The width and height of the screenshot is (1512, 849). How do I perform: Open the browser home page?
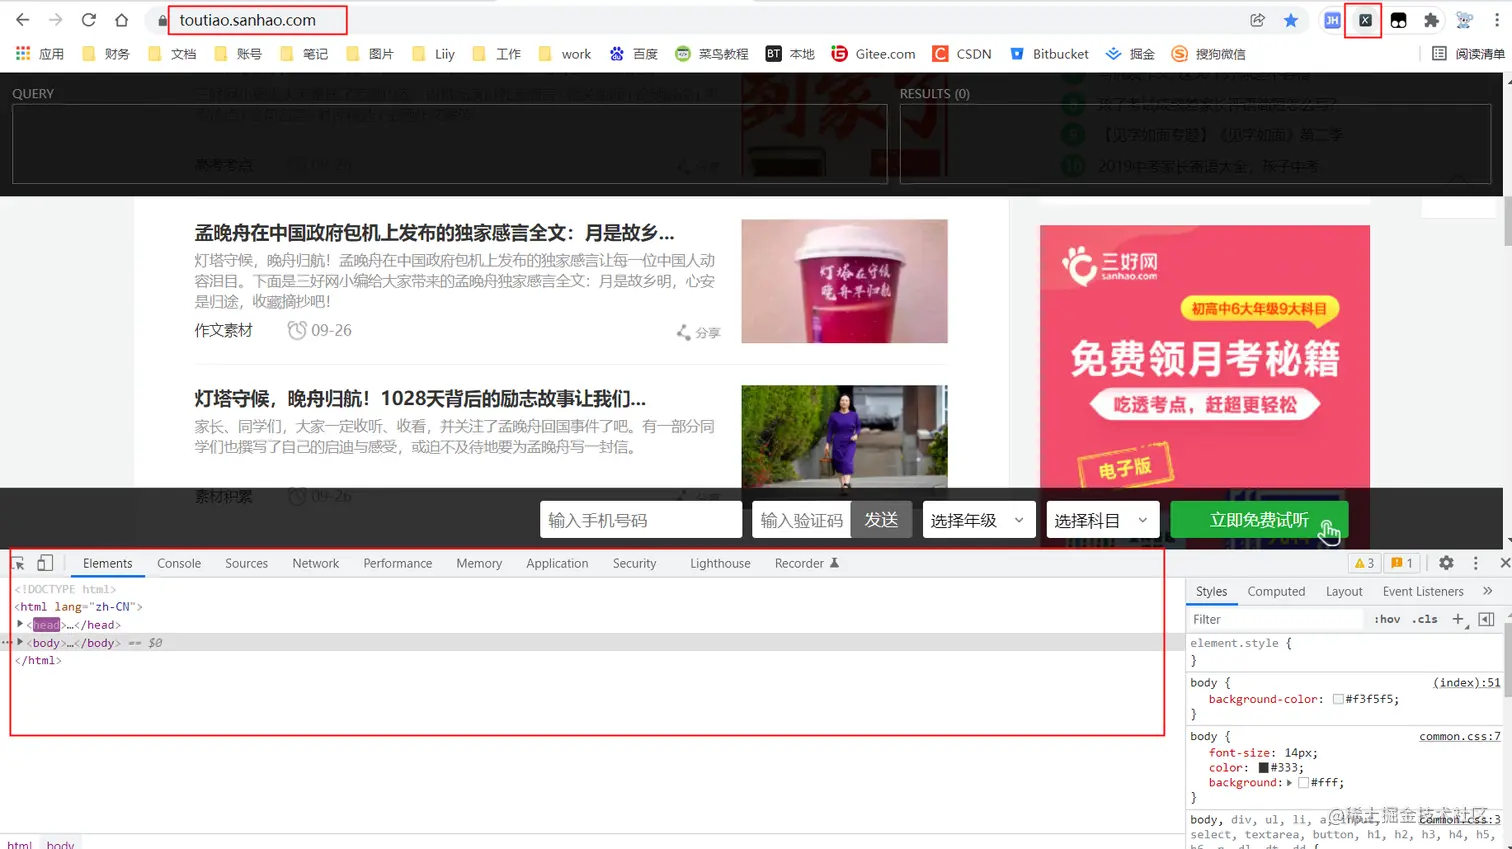click(122, 20)
